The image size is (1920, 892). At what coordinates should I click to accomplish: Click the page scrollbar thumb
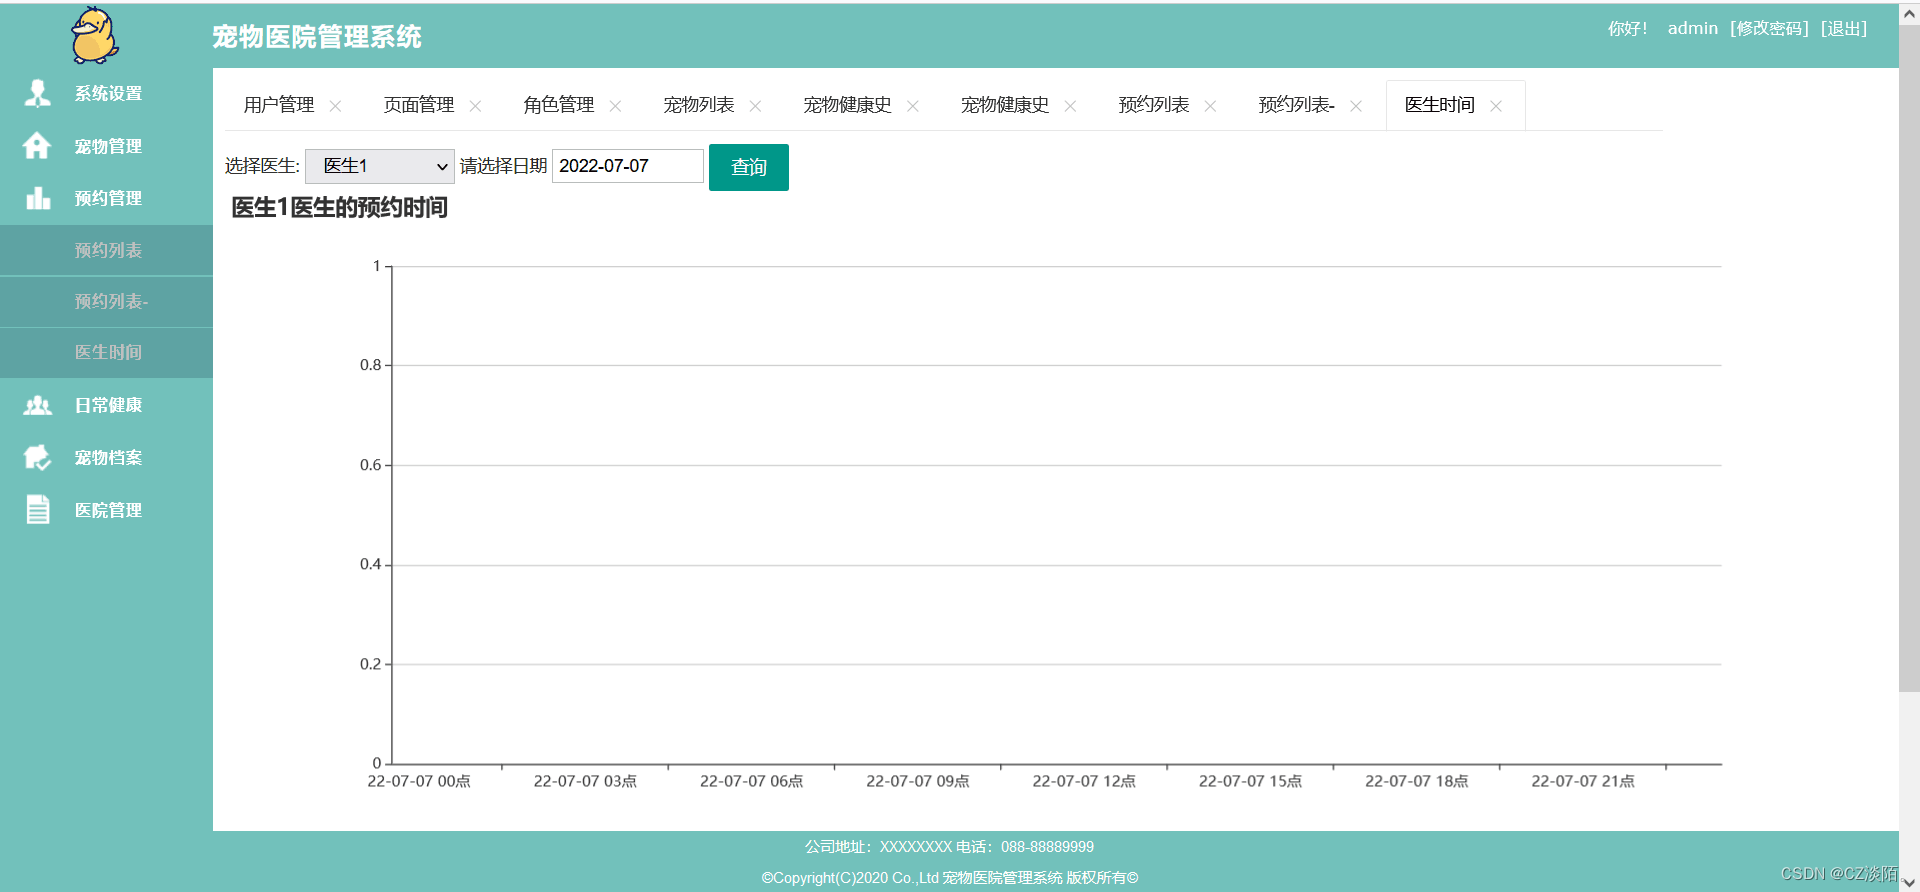[x=1909, y=358]
